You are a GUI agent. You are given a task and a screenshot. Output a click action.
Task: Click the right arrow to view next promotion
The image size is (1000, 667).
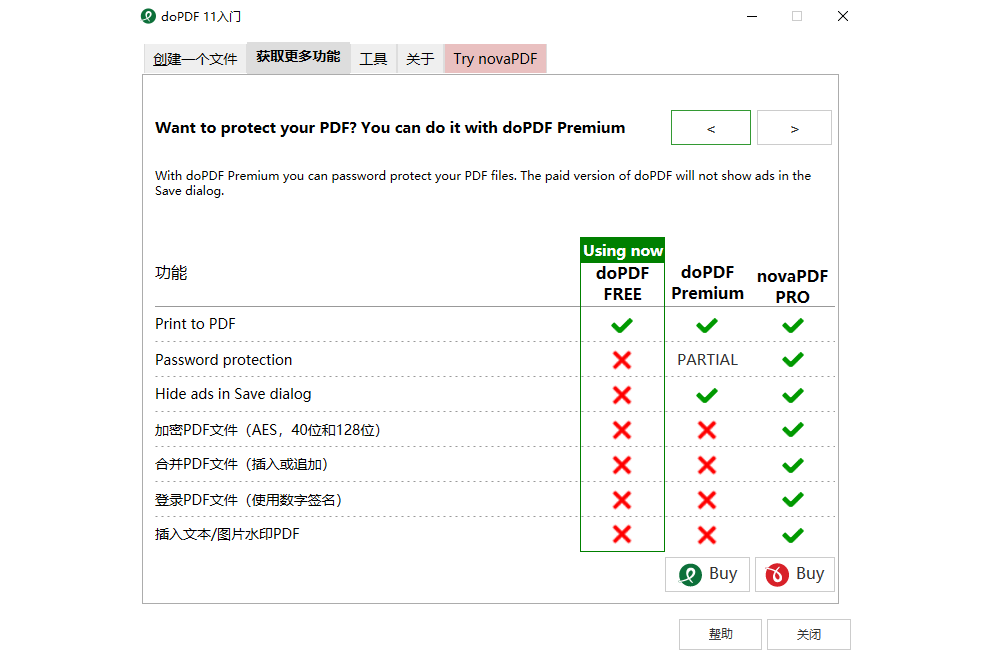pos(794,127)
